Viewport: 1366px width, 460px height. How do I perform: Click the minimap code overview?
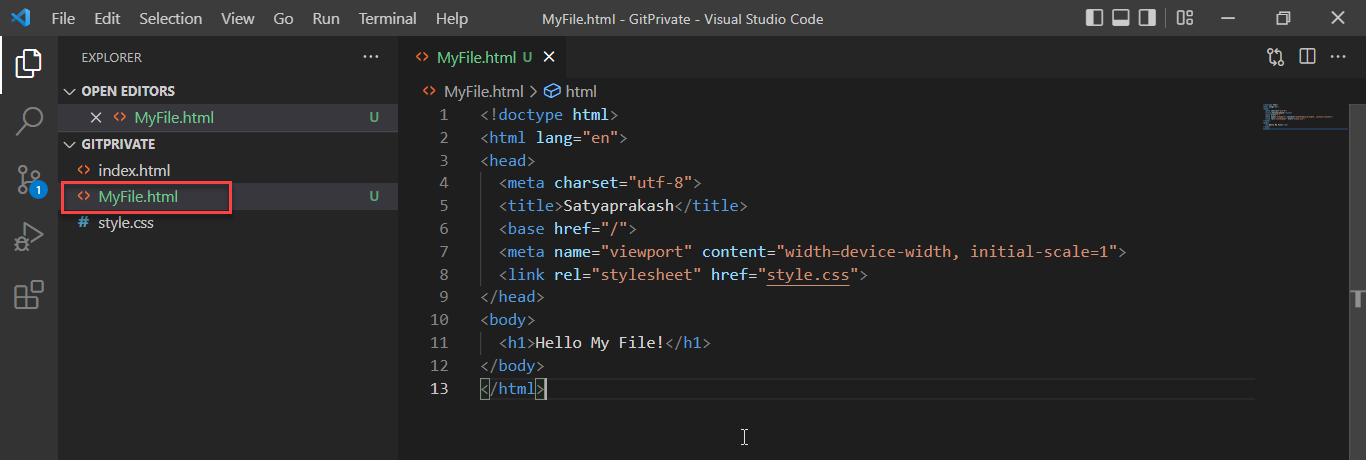tap(1296, 116)
